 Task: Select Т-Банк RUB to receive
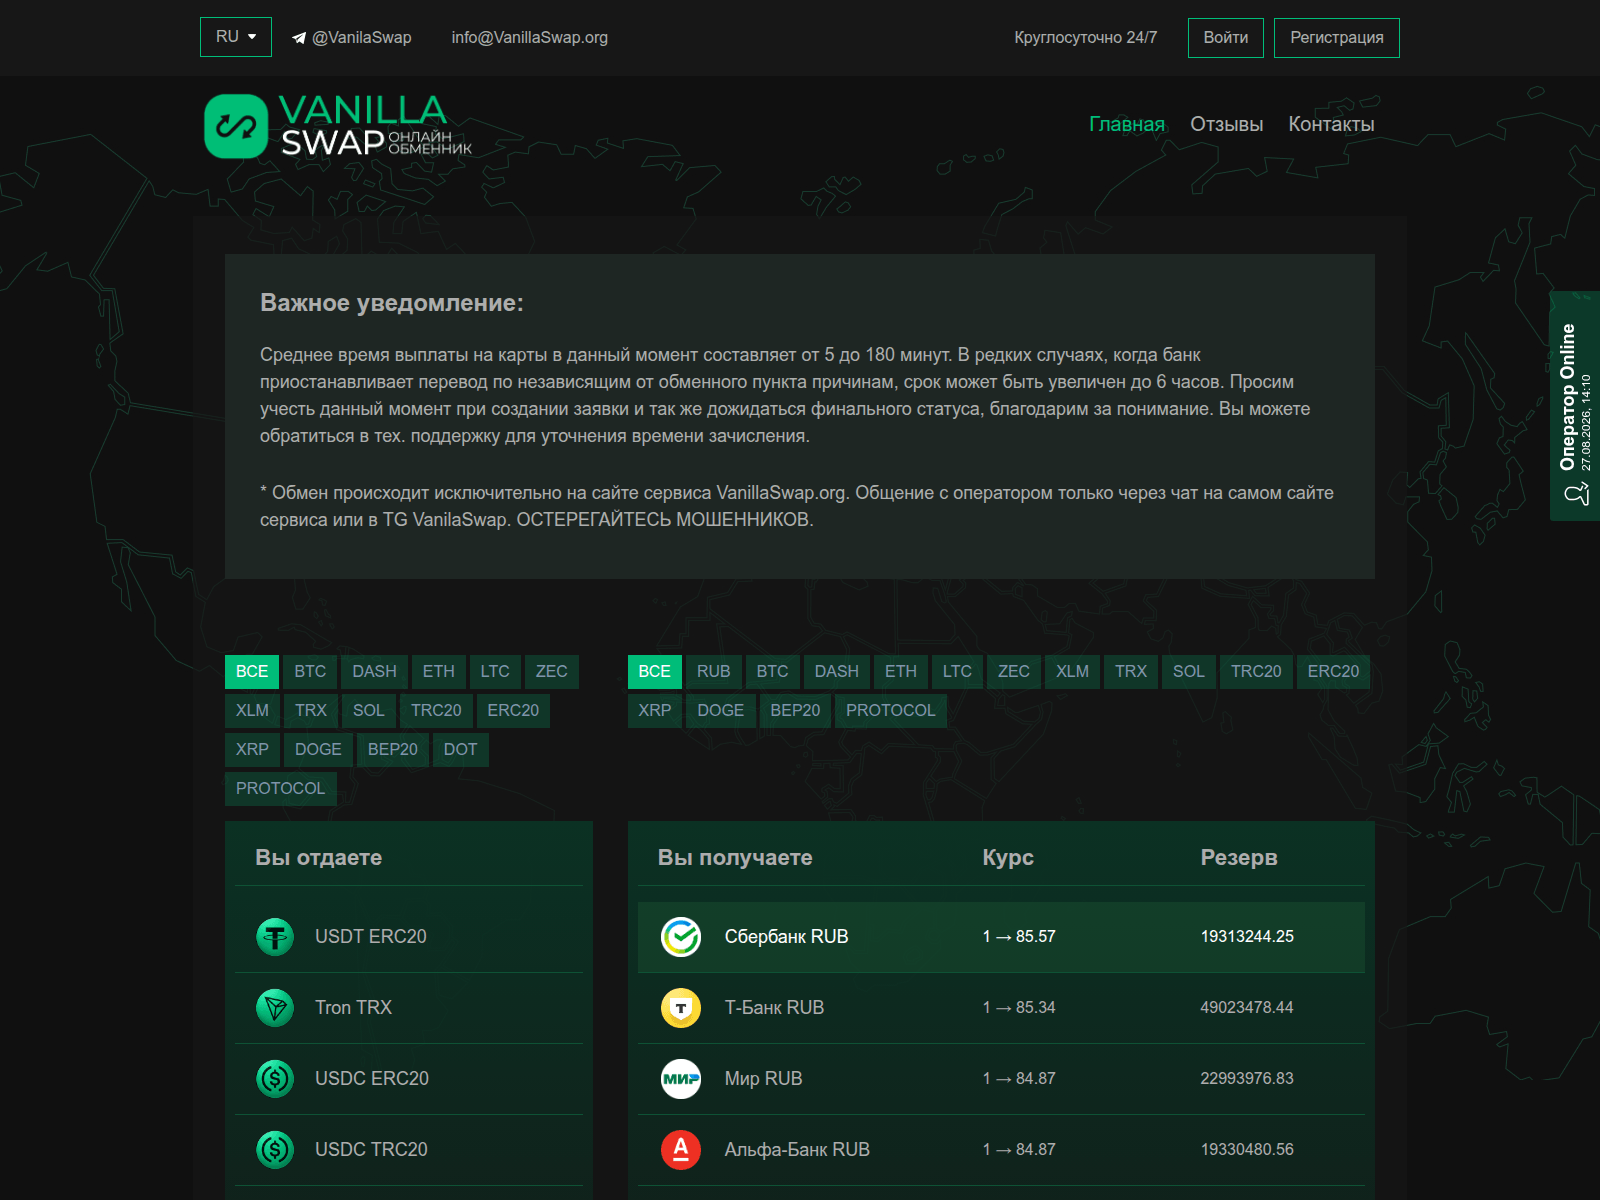click(1001, 1008)
